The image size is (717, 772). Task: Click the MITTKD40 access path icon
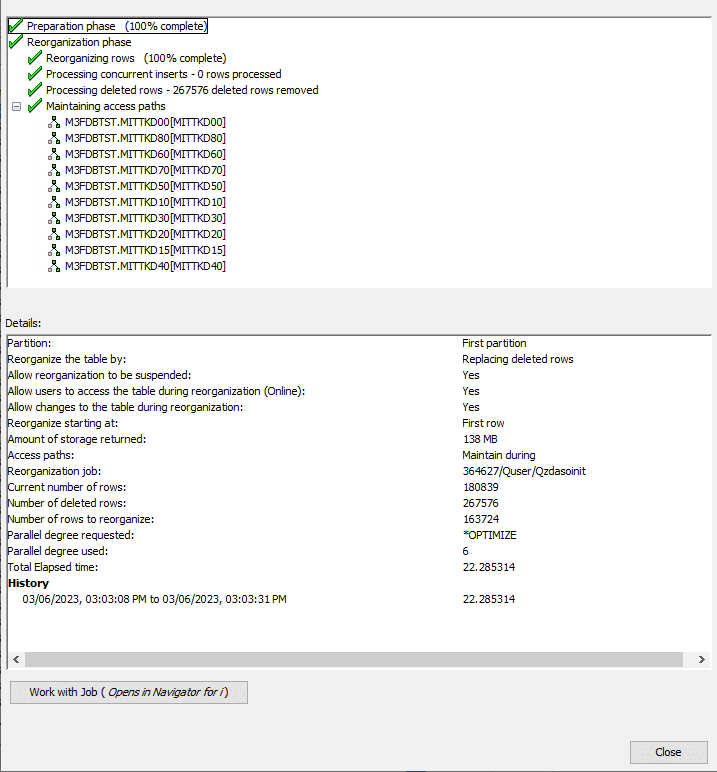pyautogui.click(x=54, y=266)
